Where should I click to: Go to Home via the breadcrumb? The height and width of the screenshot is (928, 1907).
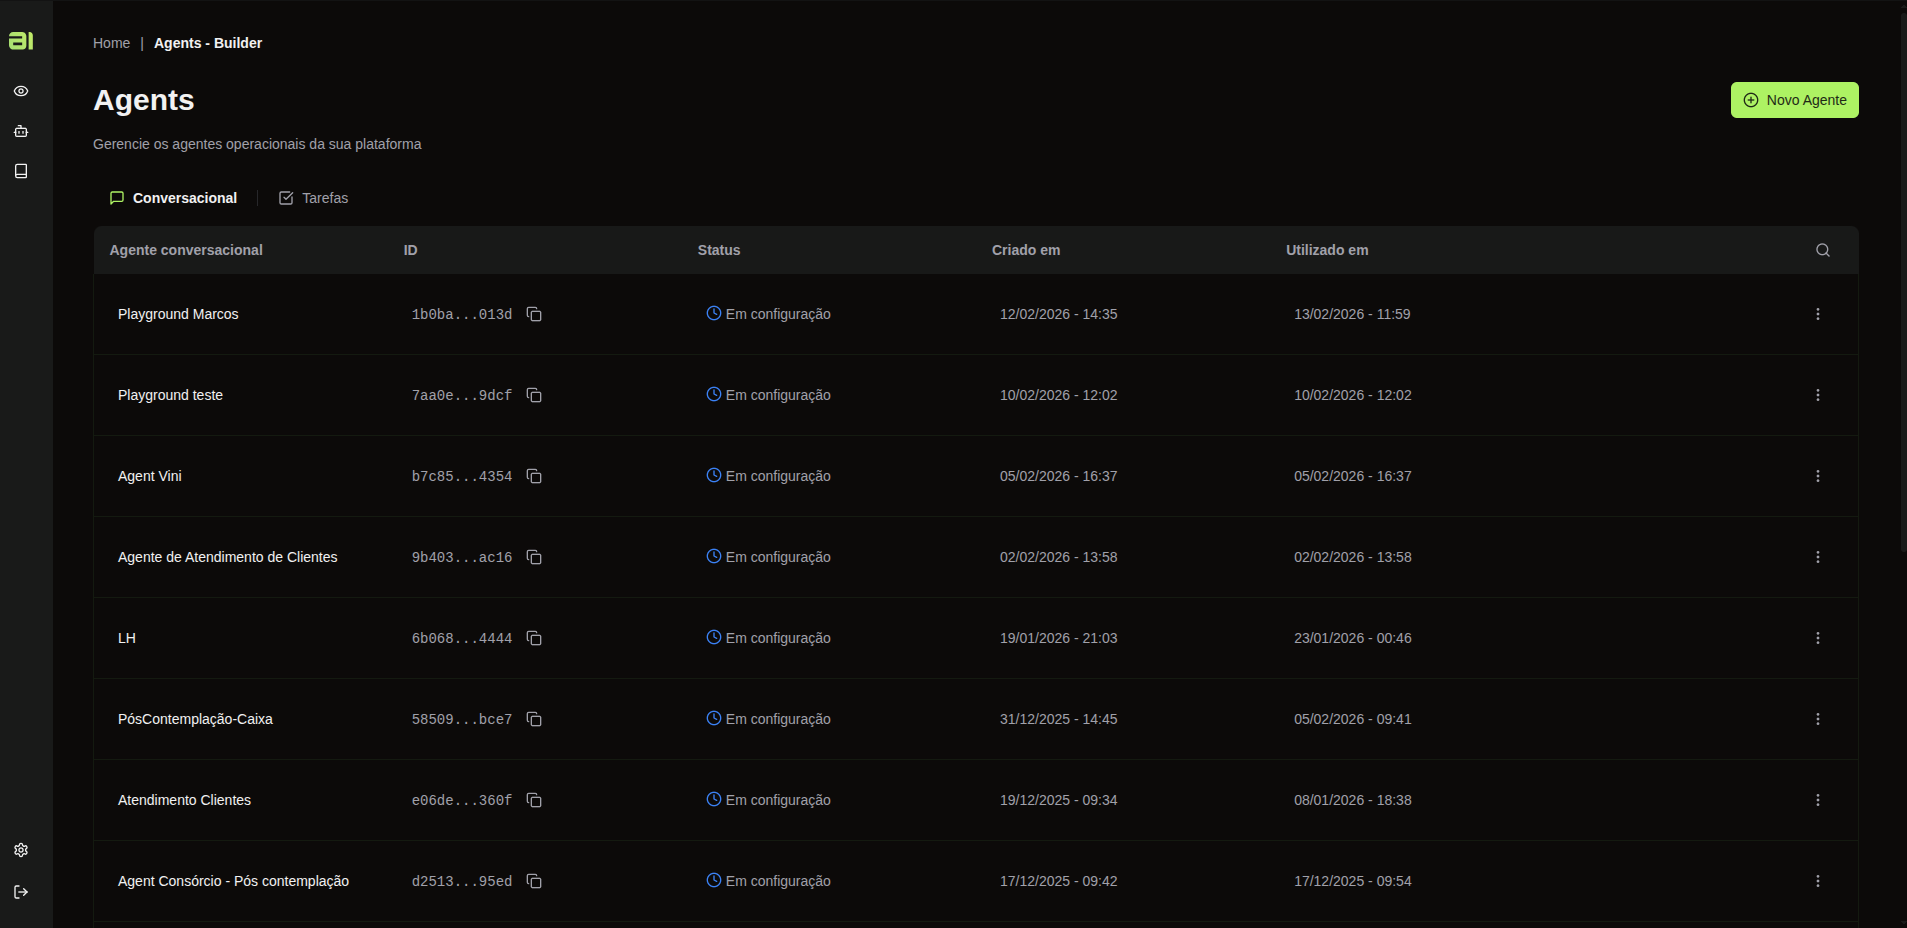click(x=111, y=43)
